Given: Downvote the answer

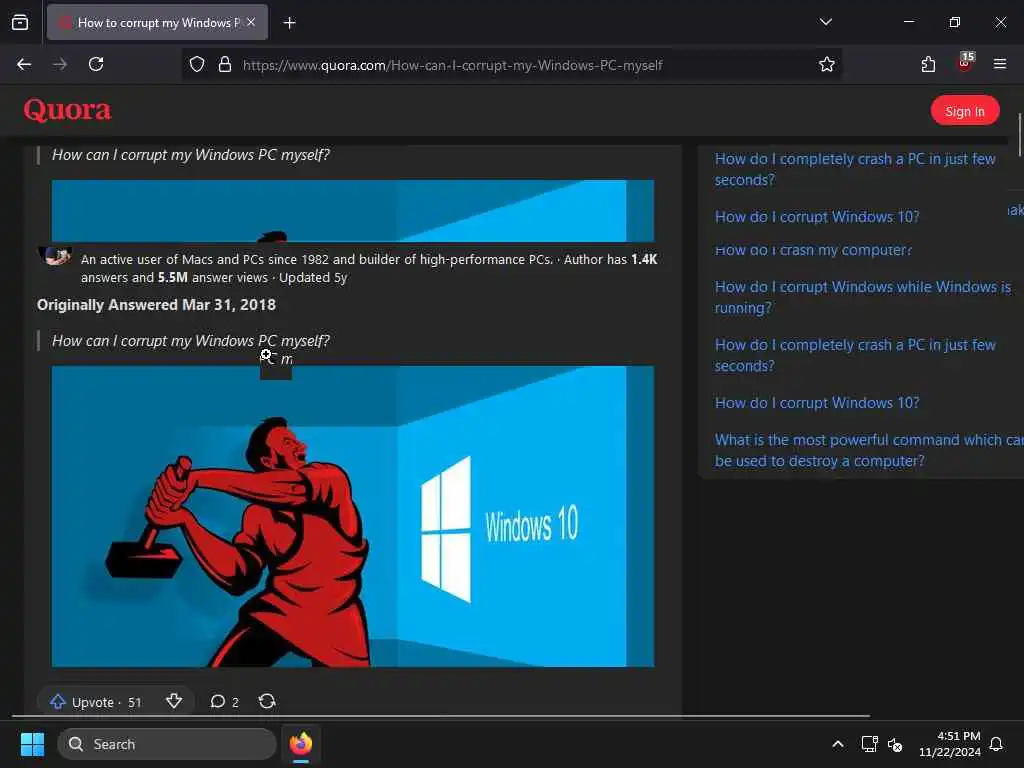Looking at the screenshot, I should point(174,701).
